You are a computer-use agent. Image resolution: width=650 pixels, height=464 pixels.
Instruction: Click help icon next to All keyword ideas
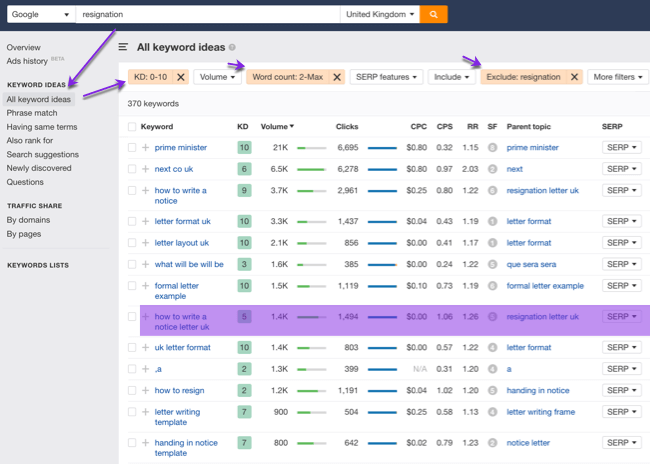point(232,47)
